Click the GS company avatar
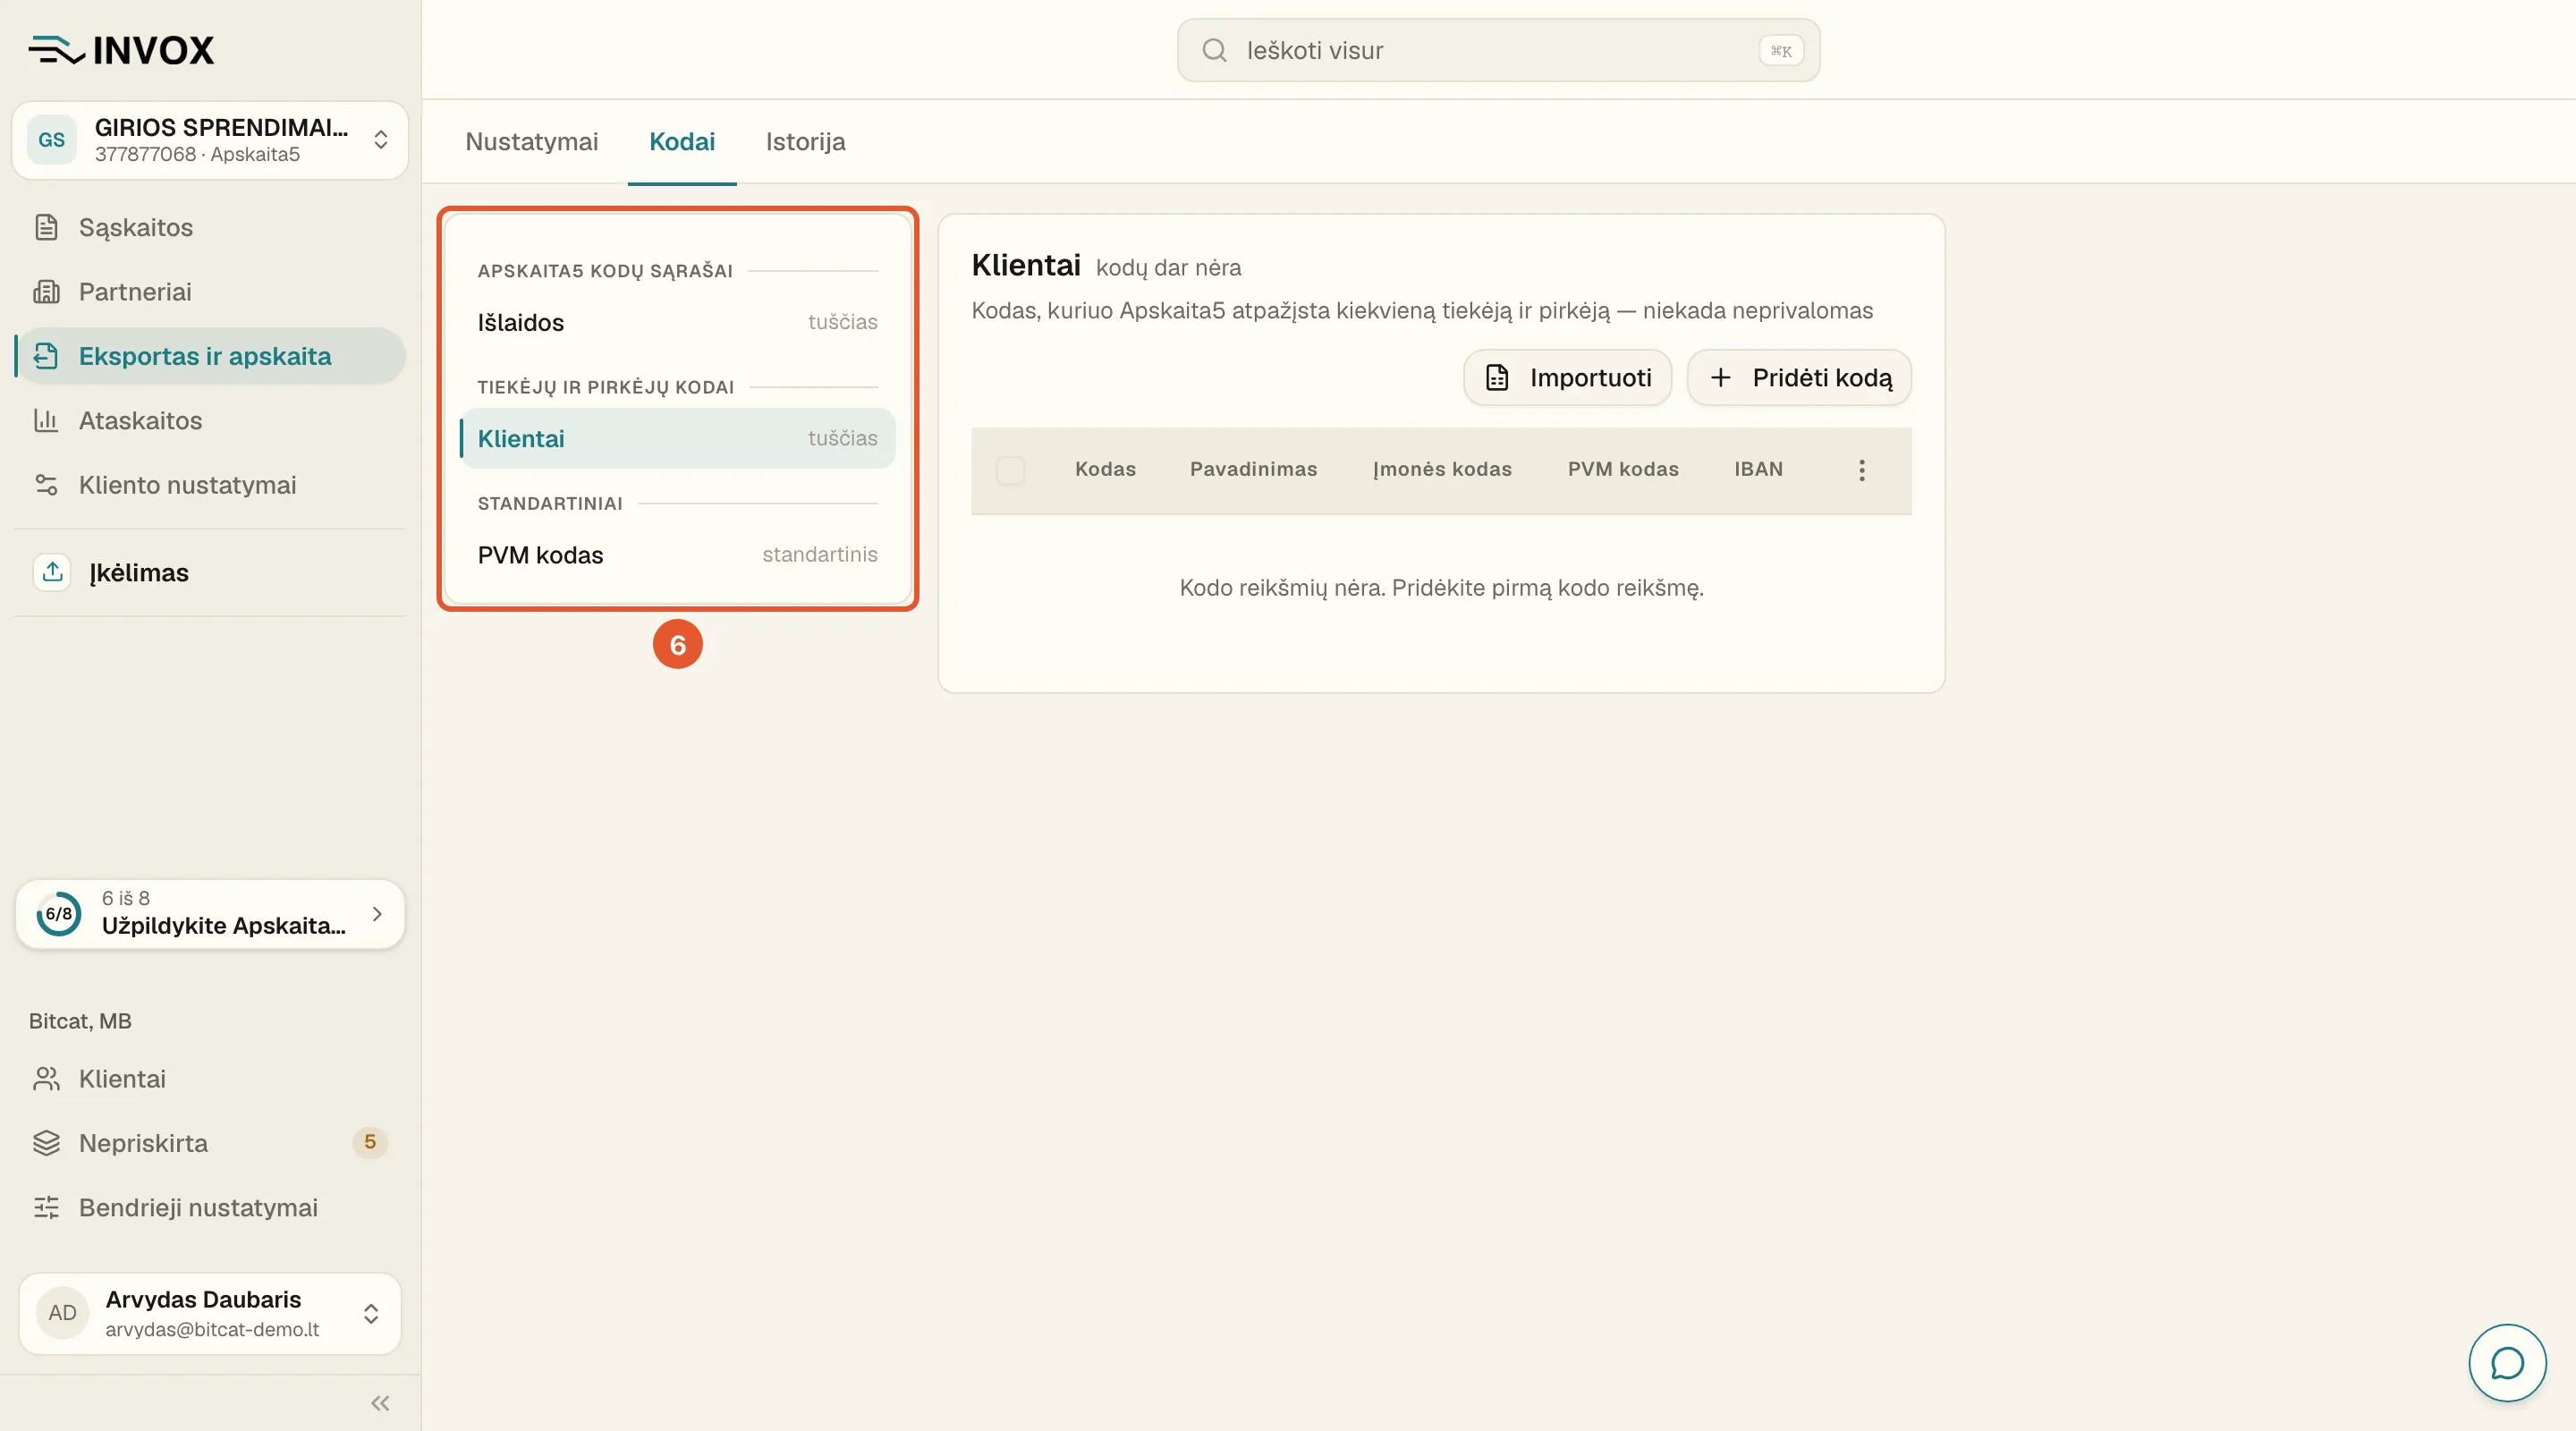 click(x=52, y=140)
